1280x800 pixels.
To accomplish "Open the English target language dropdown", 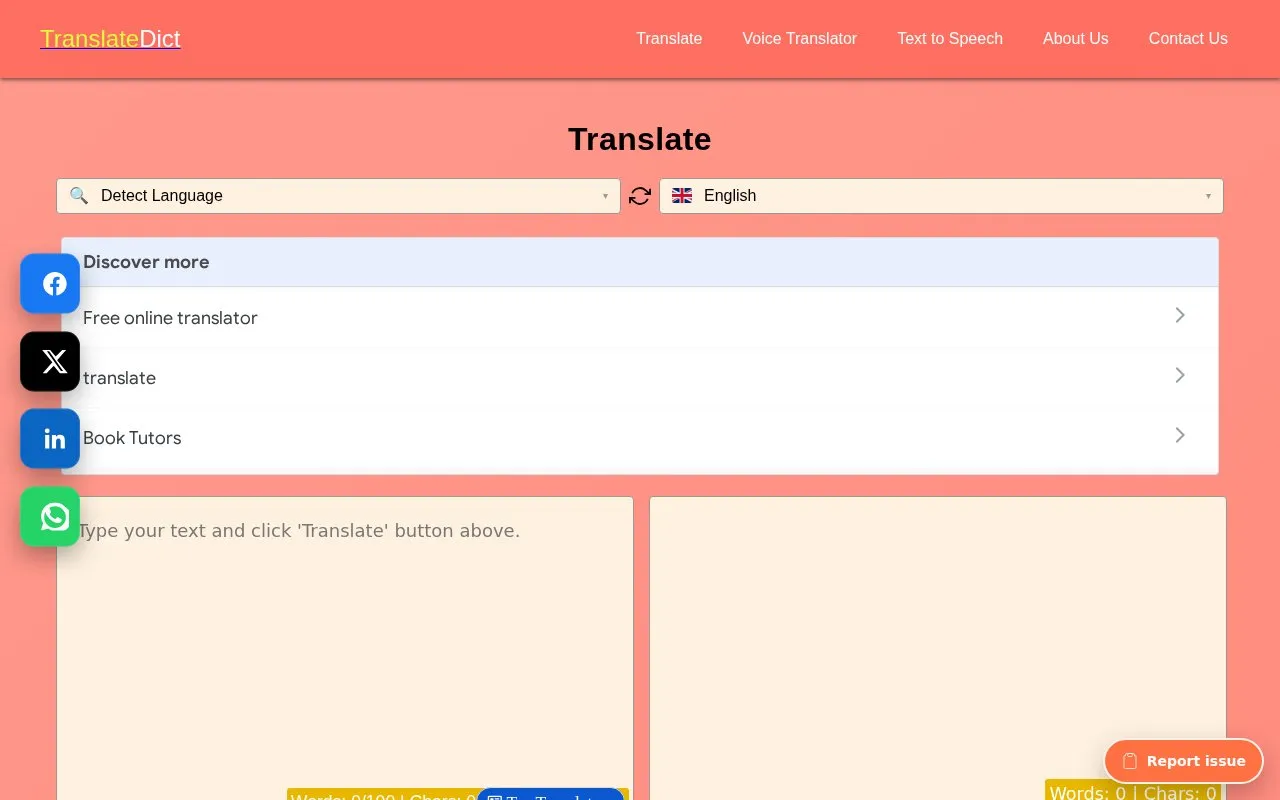I will [941, 196].
